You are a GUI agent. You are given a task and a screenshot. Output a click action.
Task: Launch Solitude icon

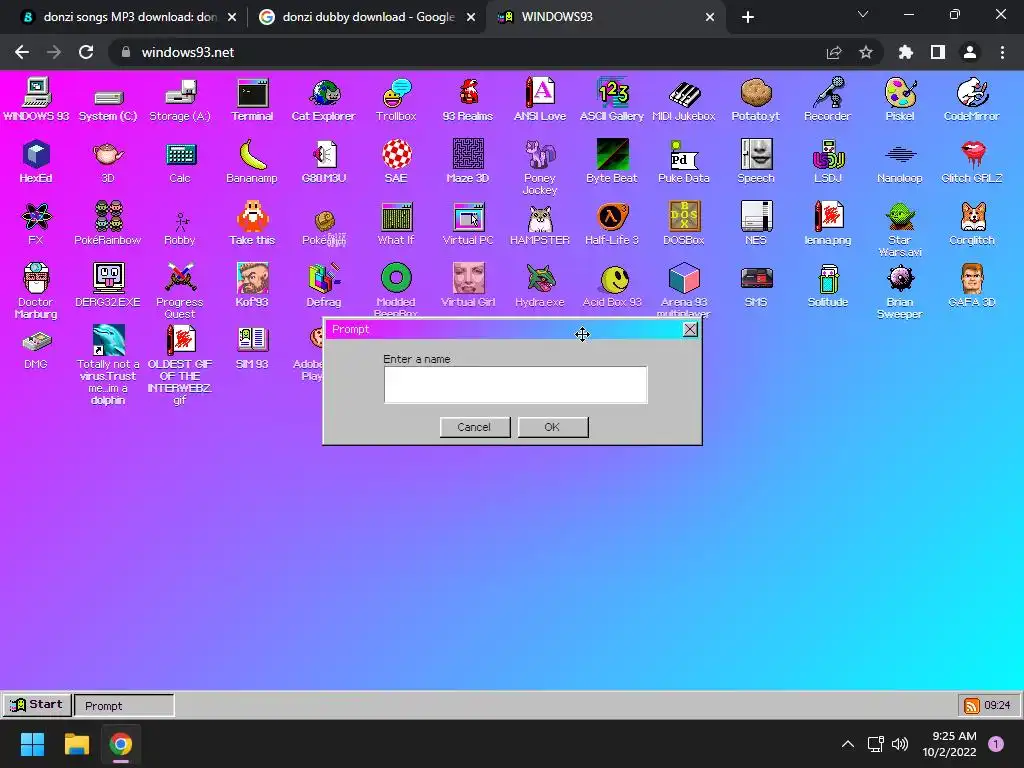pyautogui.click(x=827, y=286)
